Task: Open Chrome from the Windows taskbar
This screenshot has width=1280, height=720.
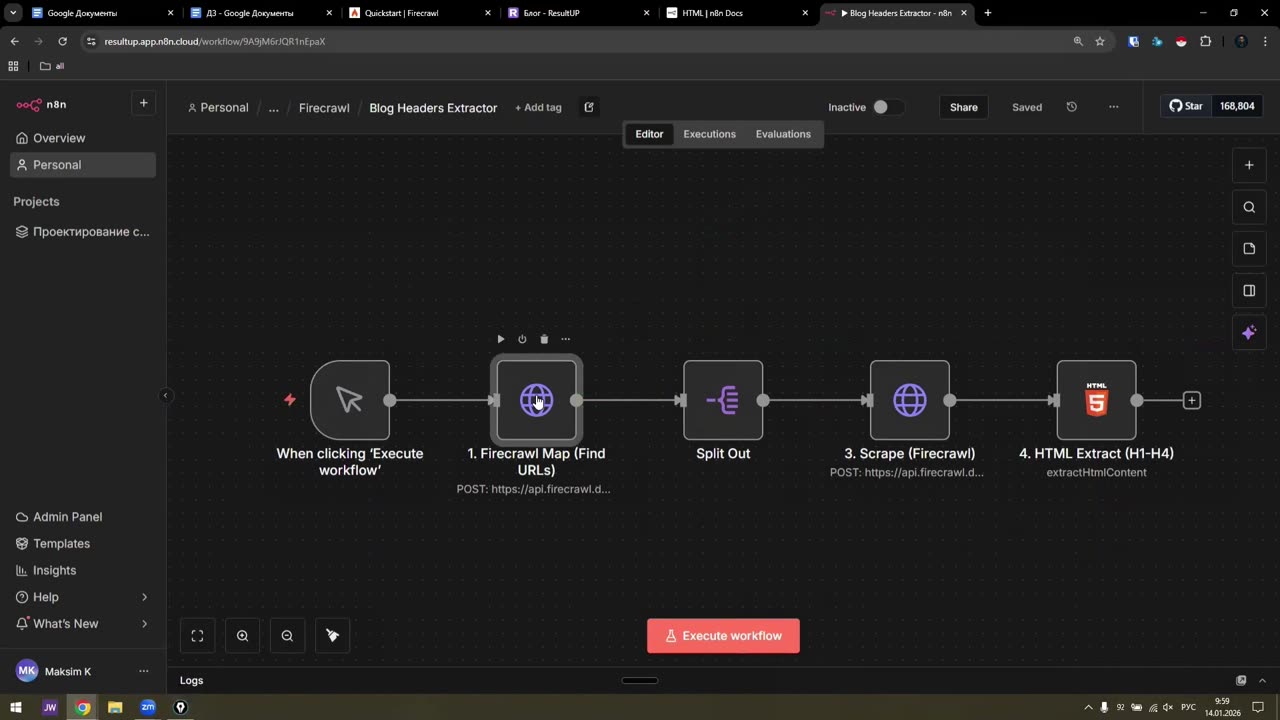Action: [x=83, y=707]
